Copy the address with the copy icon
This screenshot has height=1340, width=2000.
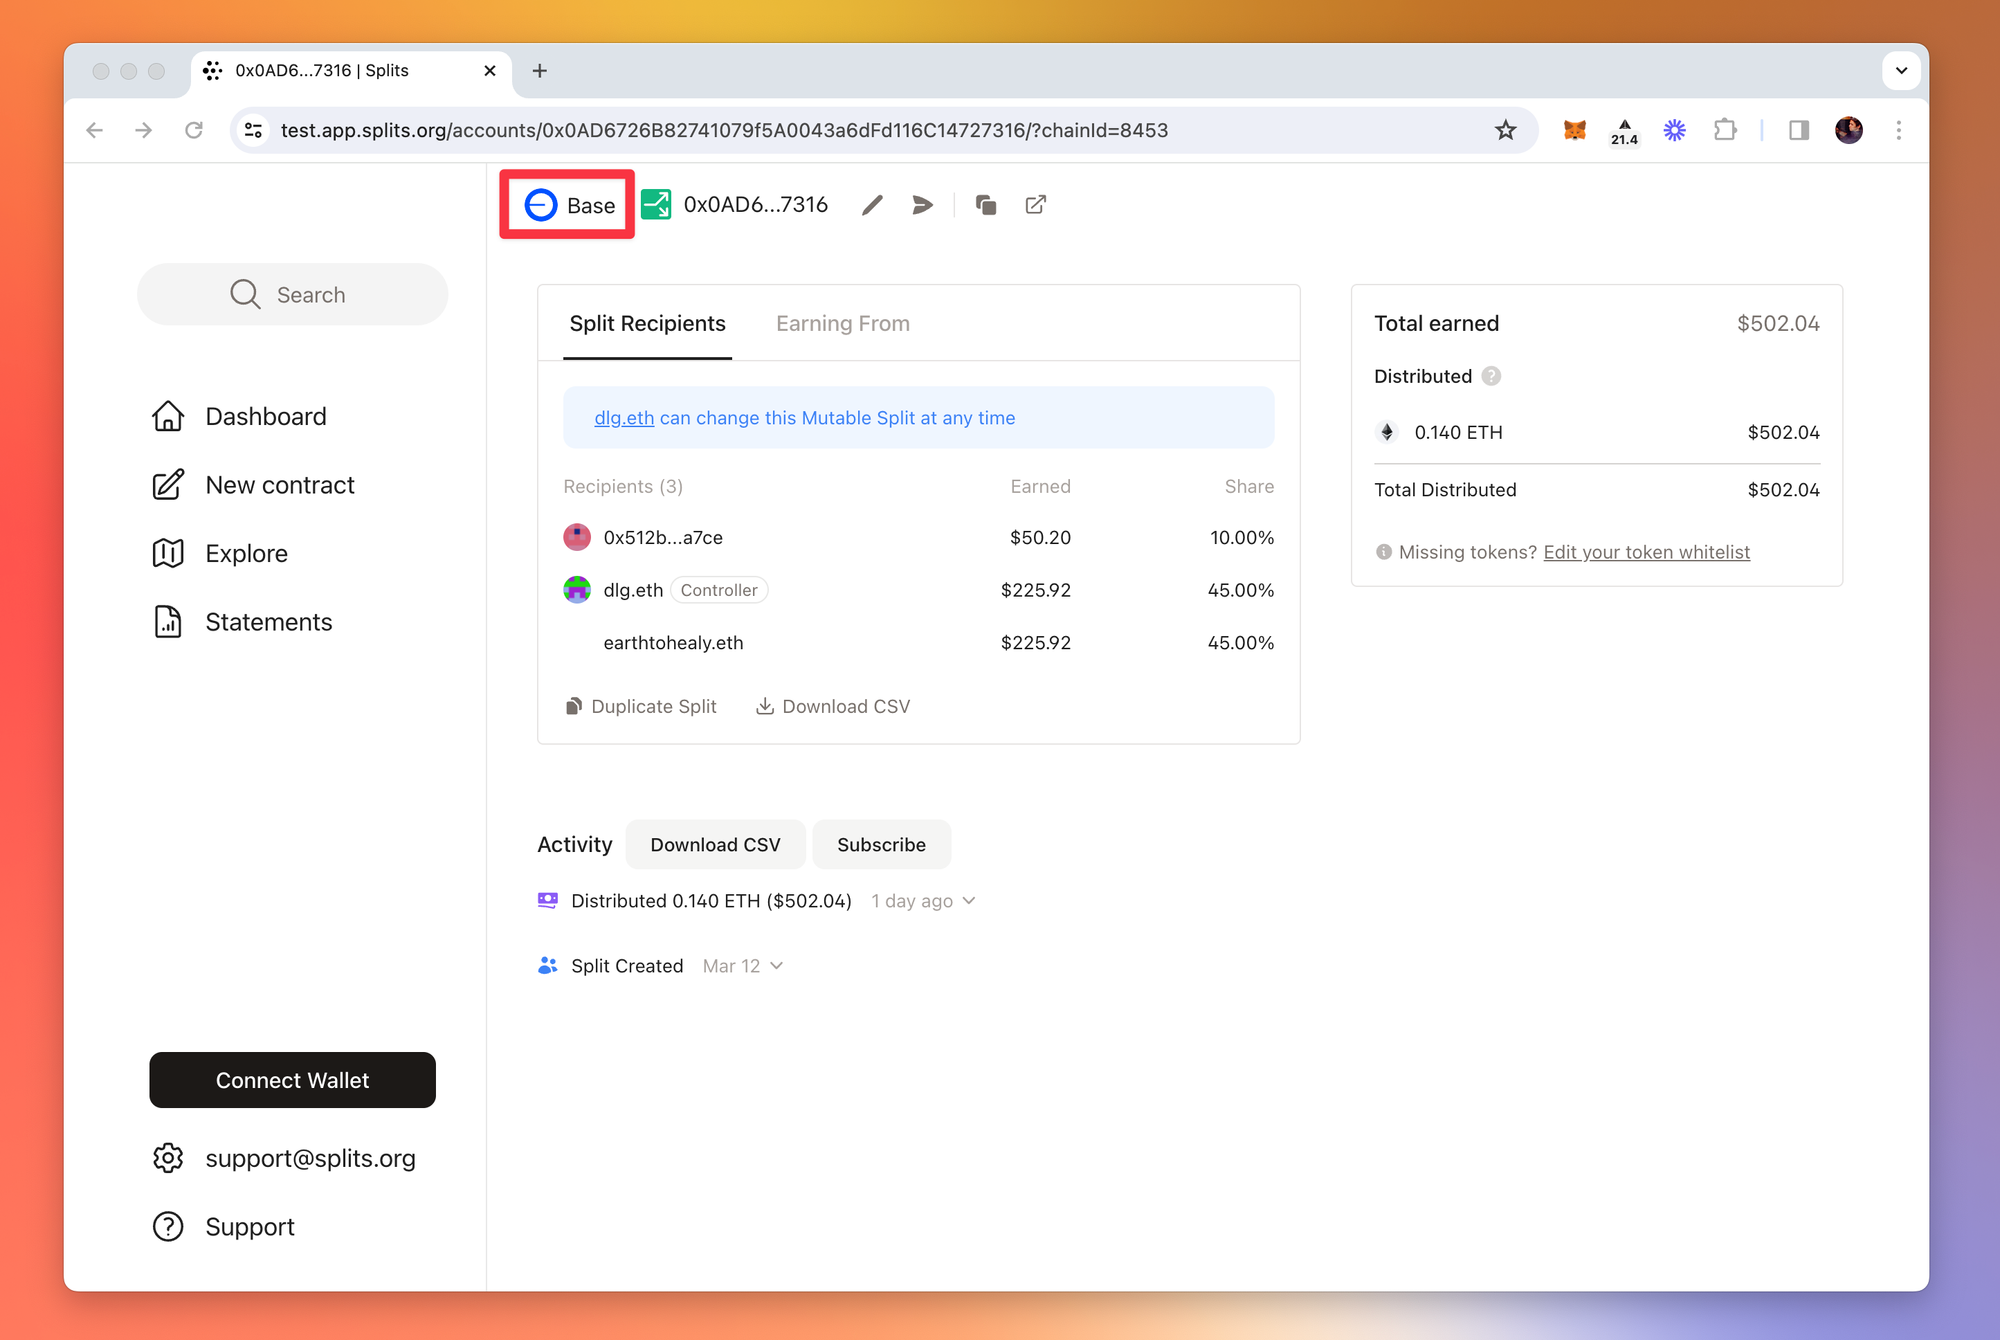(985, 205)
